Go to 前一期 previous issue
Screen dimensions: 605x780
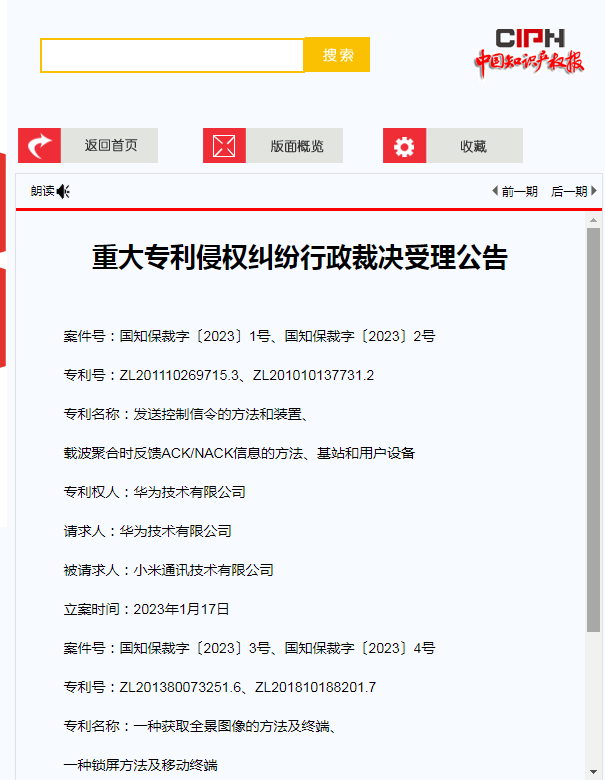[x=519, y=192]
